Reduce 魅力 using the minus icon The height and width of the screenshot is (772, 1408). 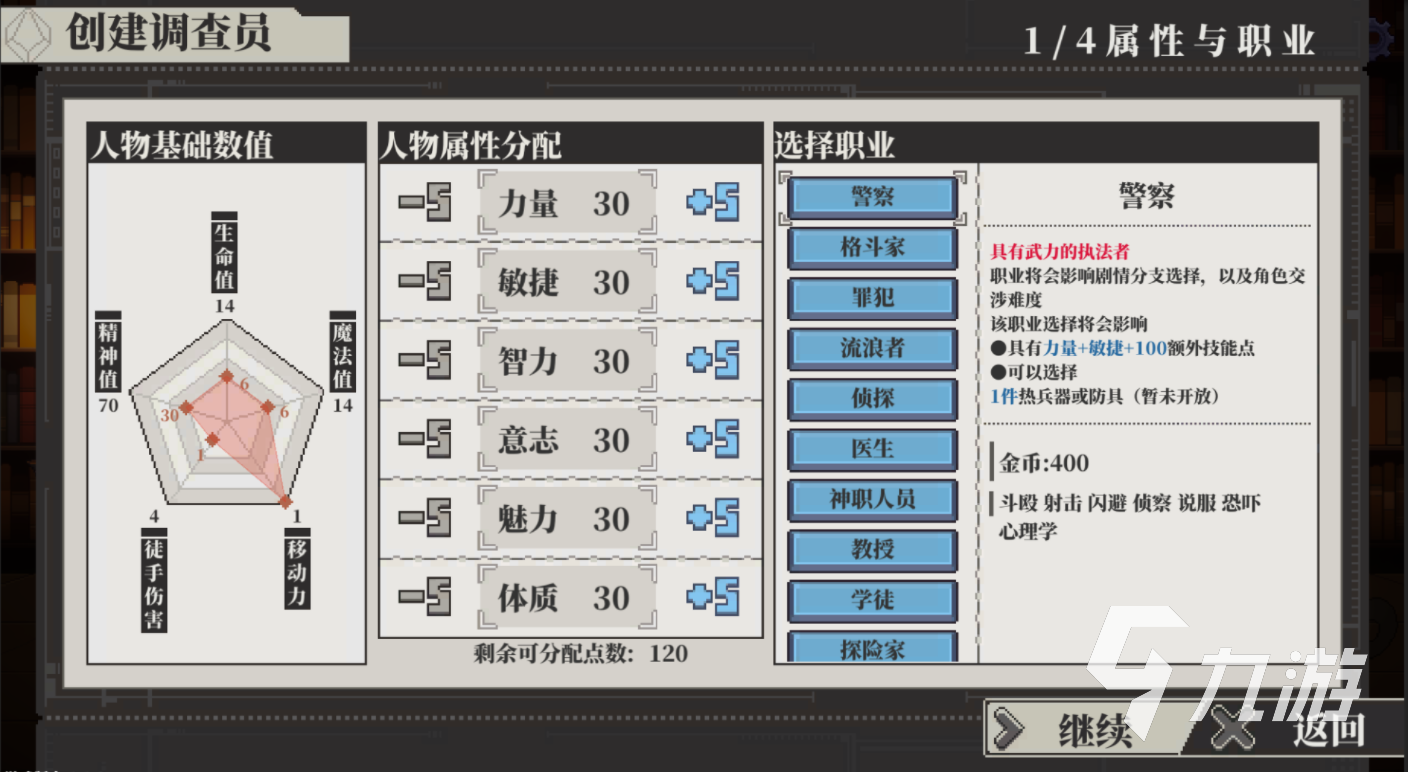point(425,519)
